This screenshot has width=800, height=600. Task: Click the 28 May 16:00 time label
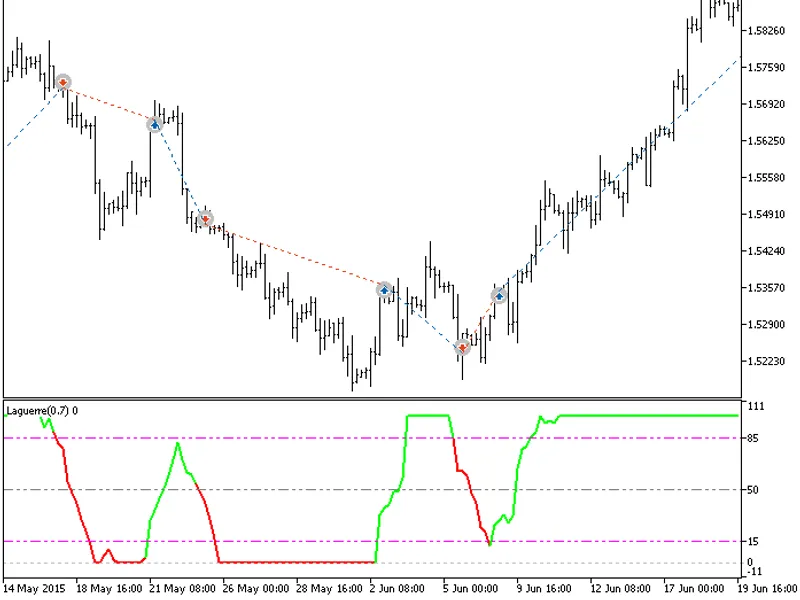click(329, 588)
